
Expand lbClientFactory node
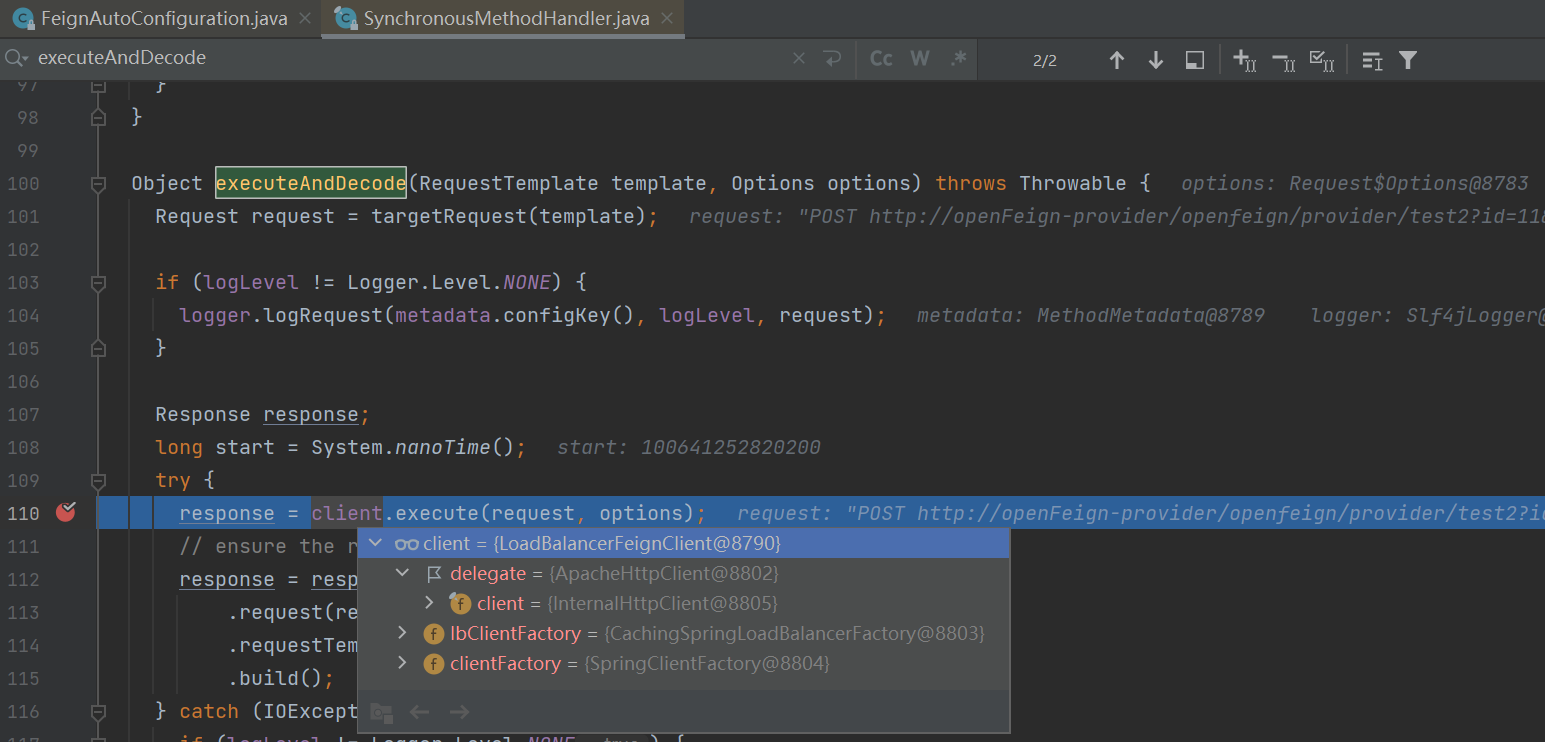pos(402,633)
